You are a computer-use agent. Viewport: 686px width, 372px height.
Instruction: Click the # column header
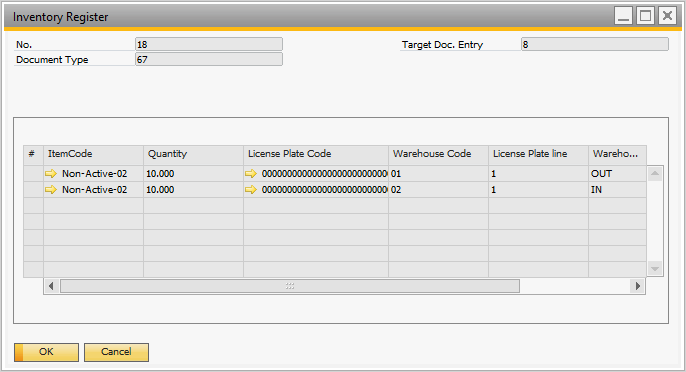[x=33, y=154]
